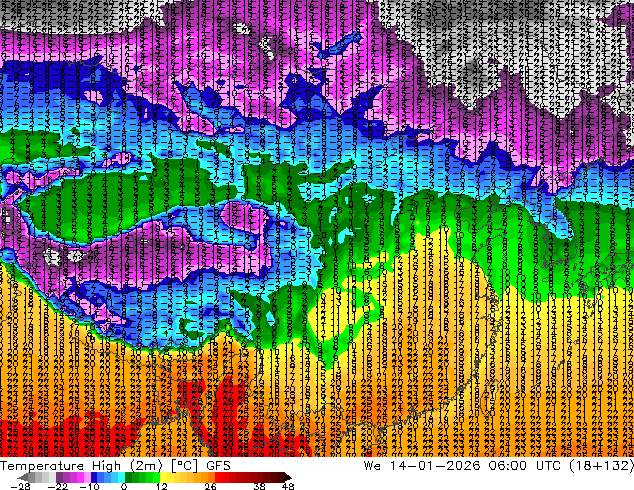Click the 'GFS' model label
This screenshot has width=634, height=490.
[218, 466]
